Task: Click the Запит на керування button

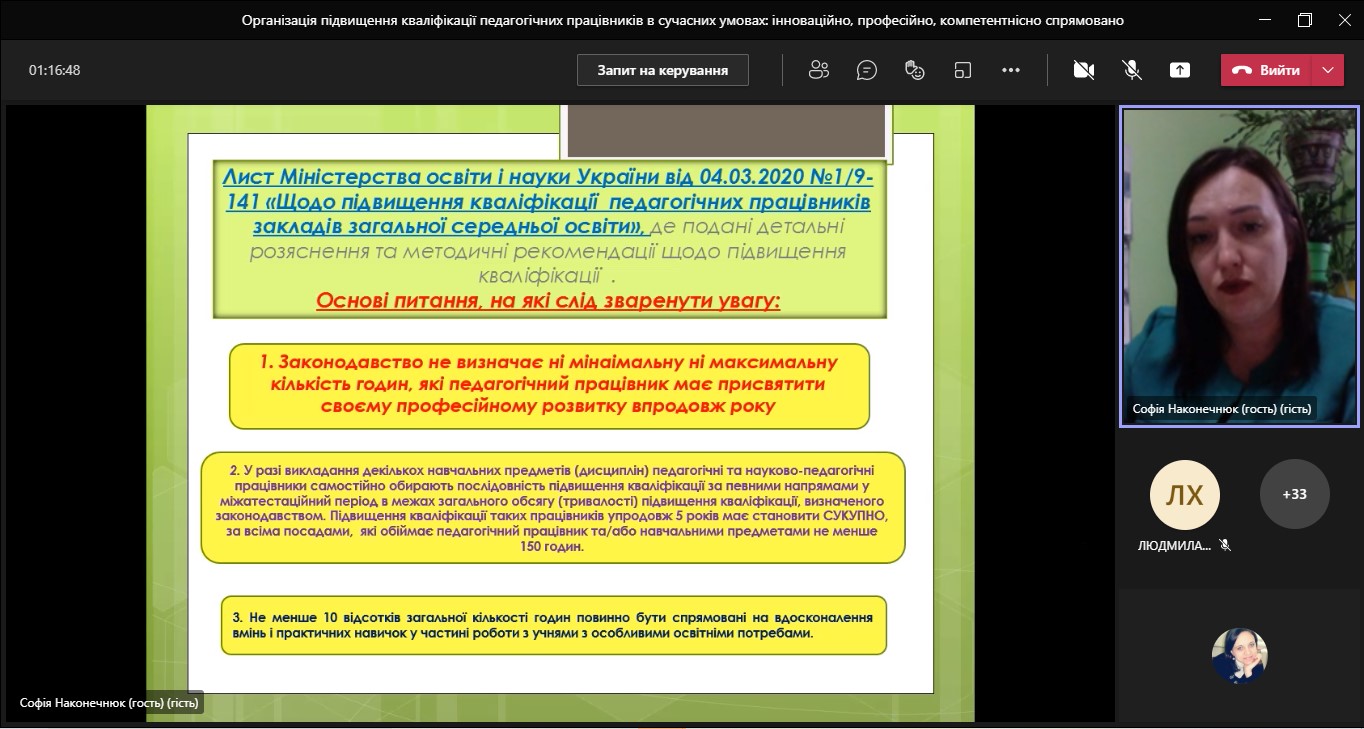Action: (662, 70)
